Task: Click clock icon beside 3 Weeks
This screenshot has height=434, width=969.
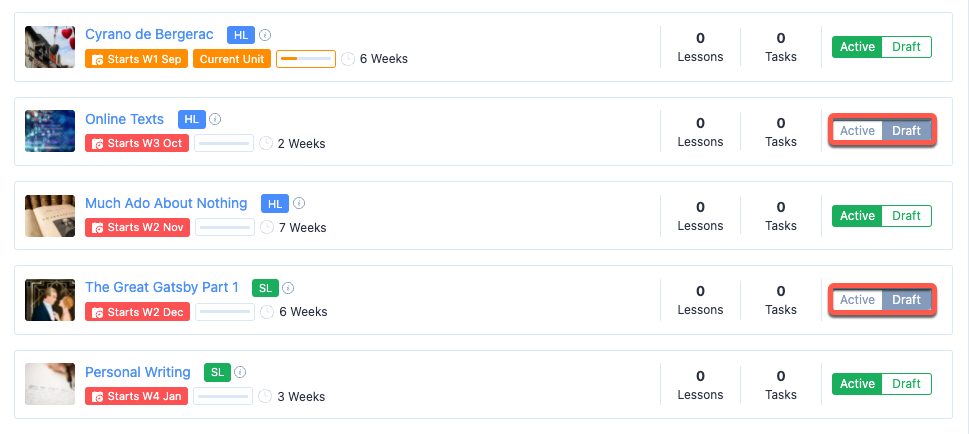Action: pos(266,396)
